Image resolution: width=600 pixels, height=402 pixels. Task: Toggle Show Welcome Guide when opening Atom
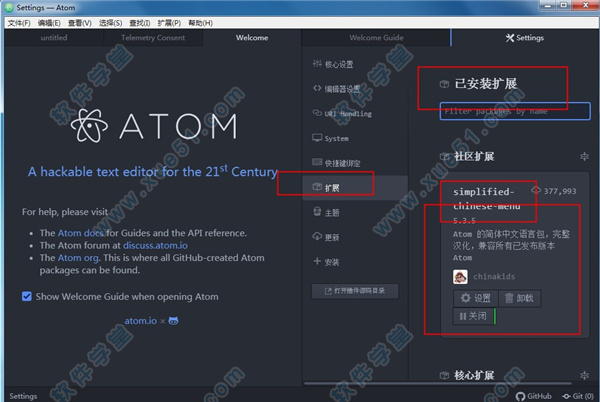tap(27, 296)
